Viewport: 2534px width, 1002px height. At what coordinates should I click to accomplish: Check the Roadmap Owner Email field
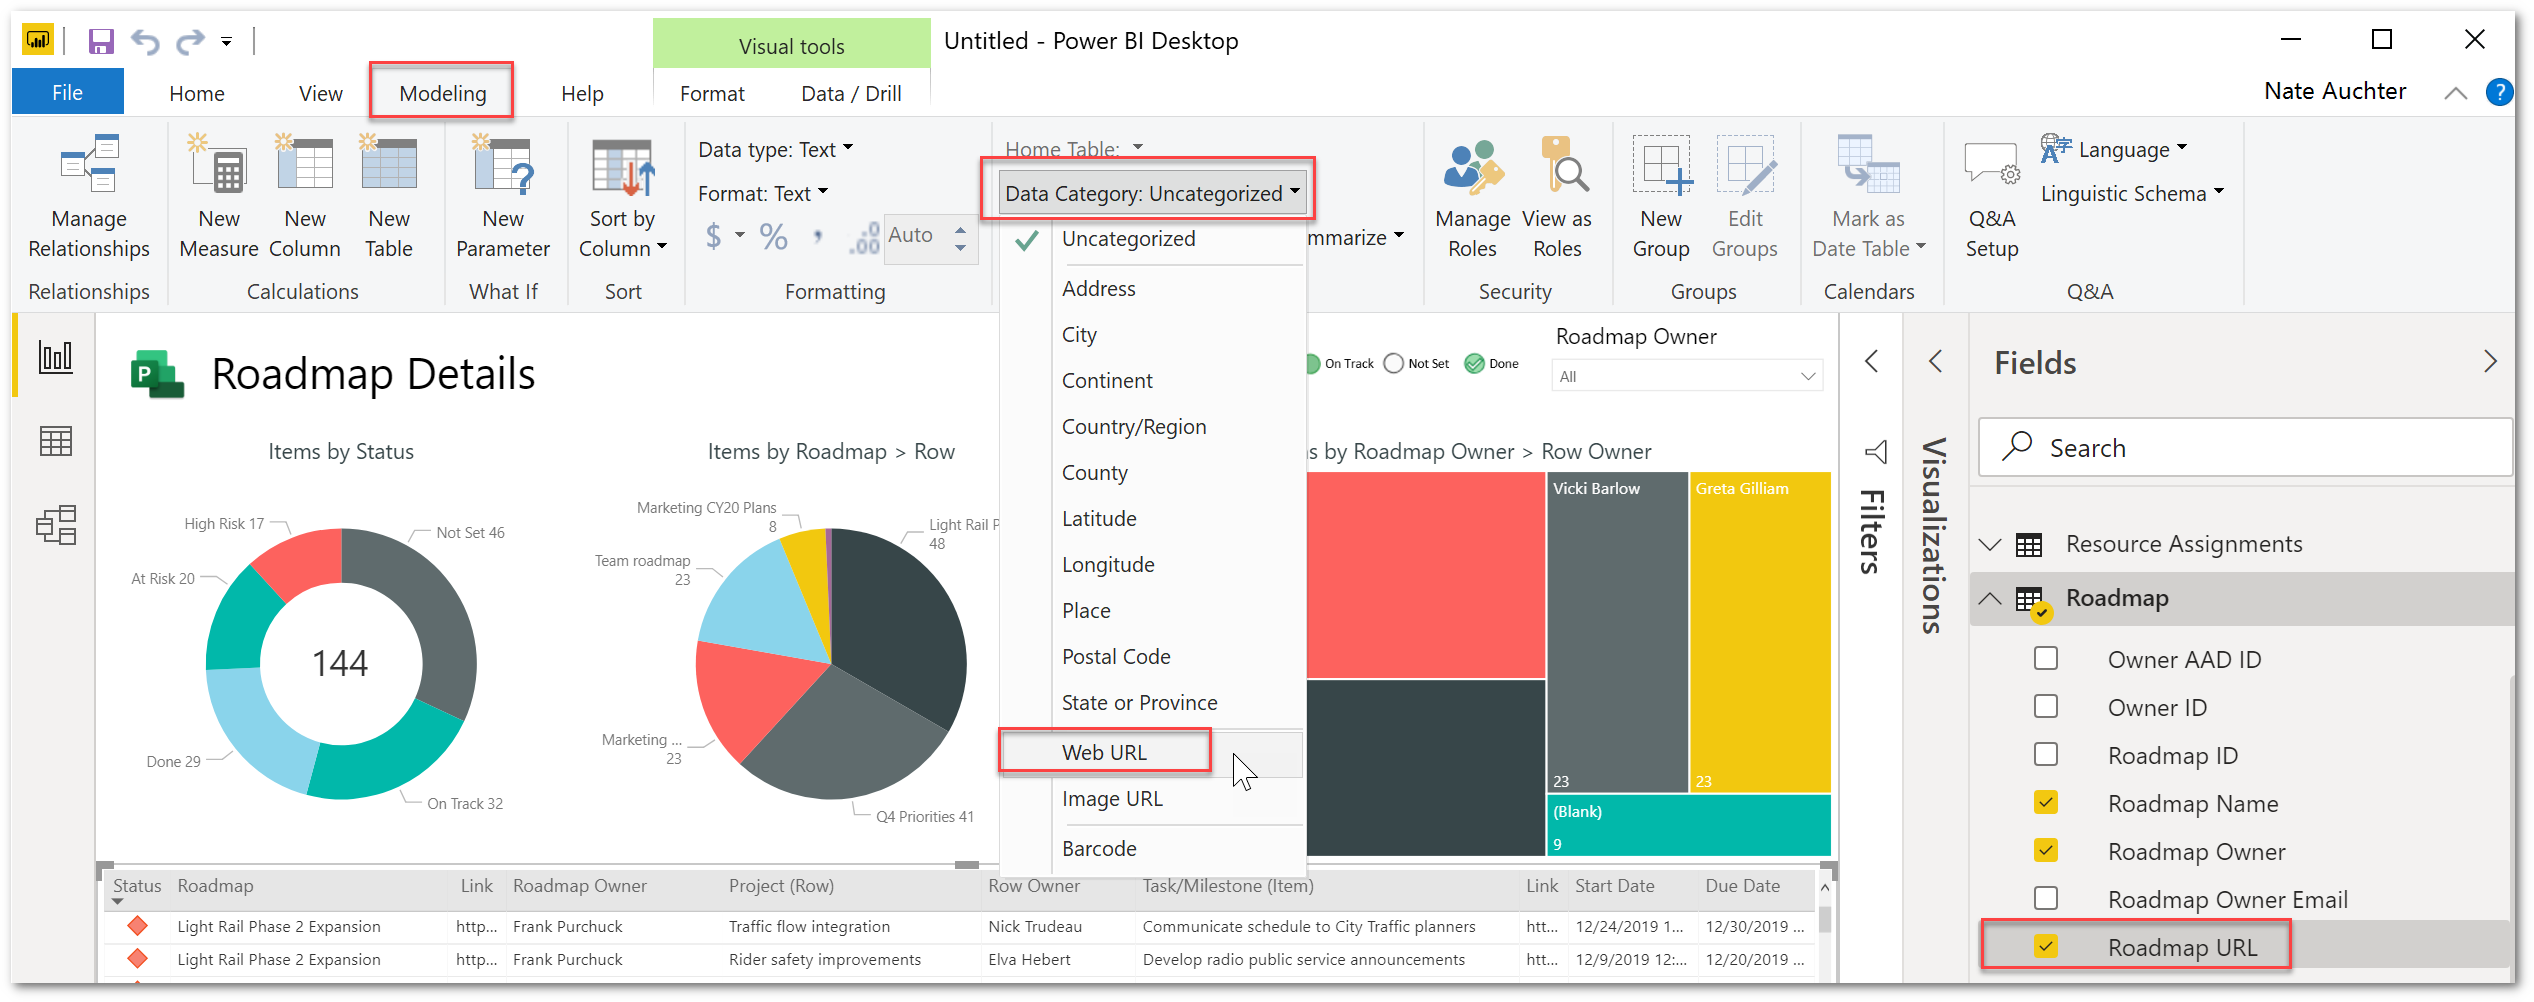(2046, 898)
